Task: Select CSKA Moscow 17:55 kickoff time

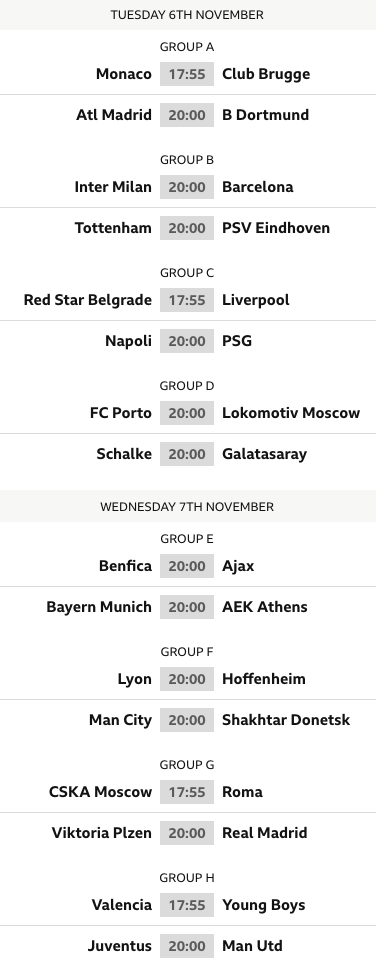Action: pyautogui.click(x=187, y=792)
